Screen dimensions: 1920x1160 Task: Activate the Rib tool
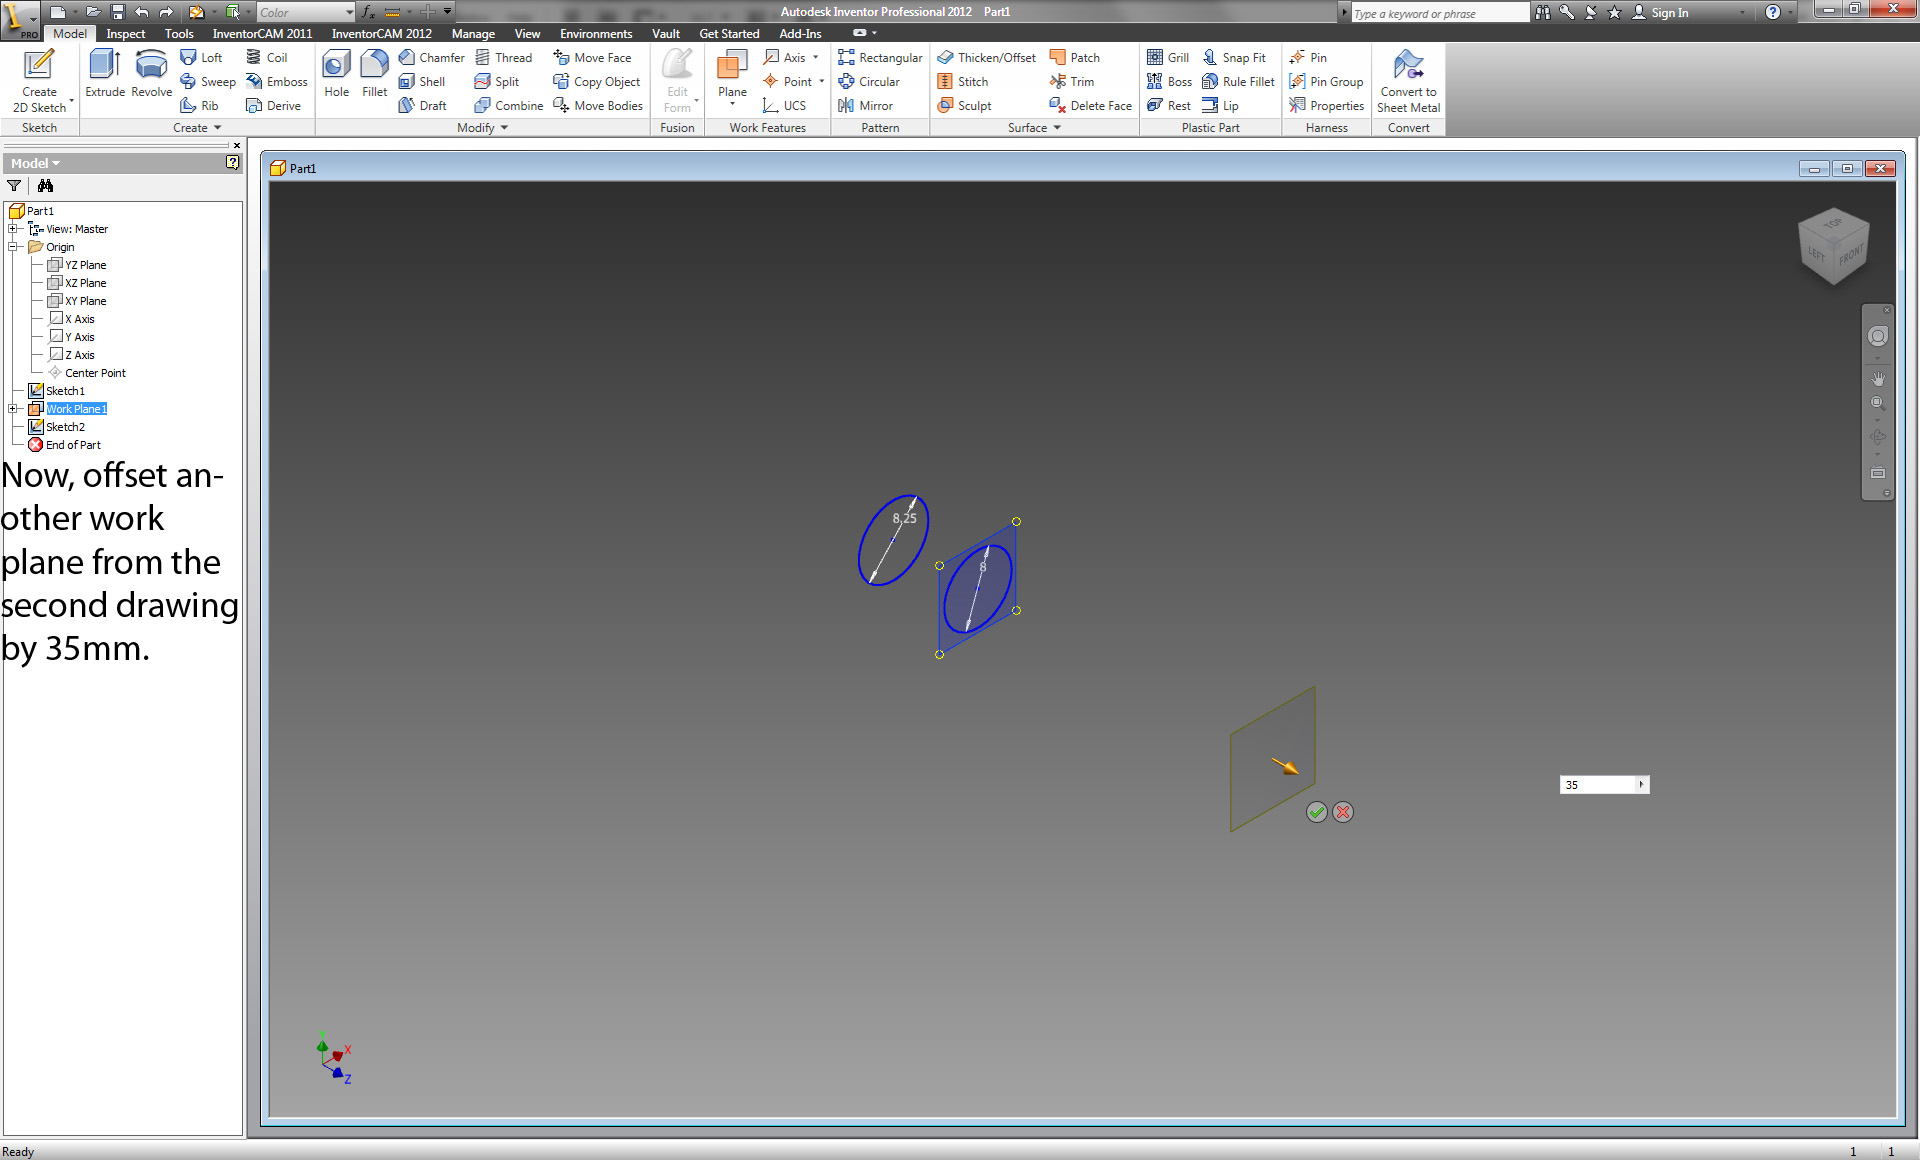(199, 106)
